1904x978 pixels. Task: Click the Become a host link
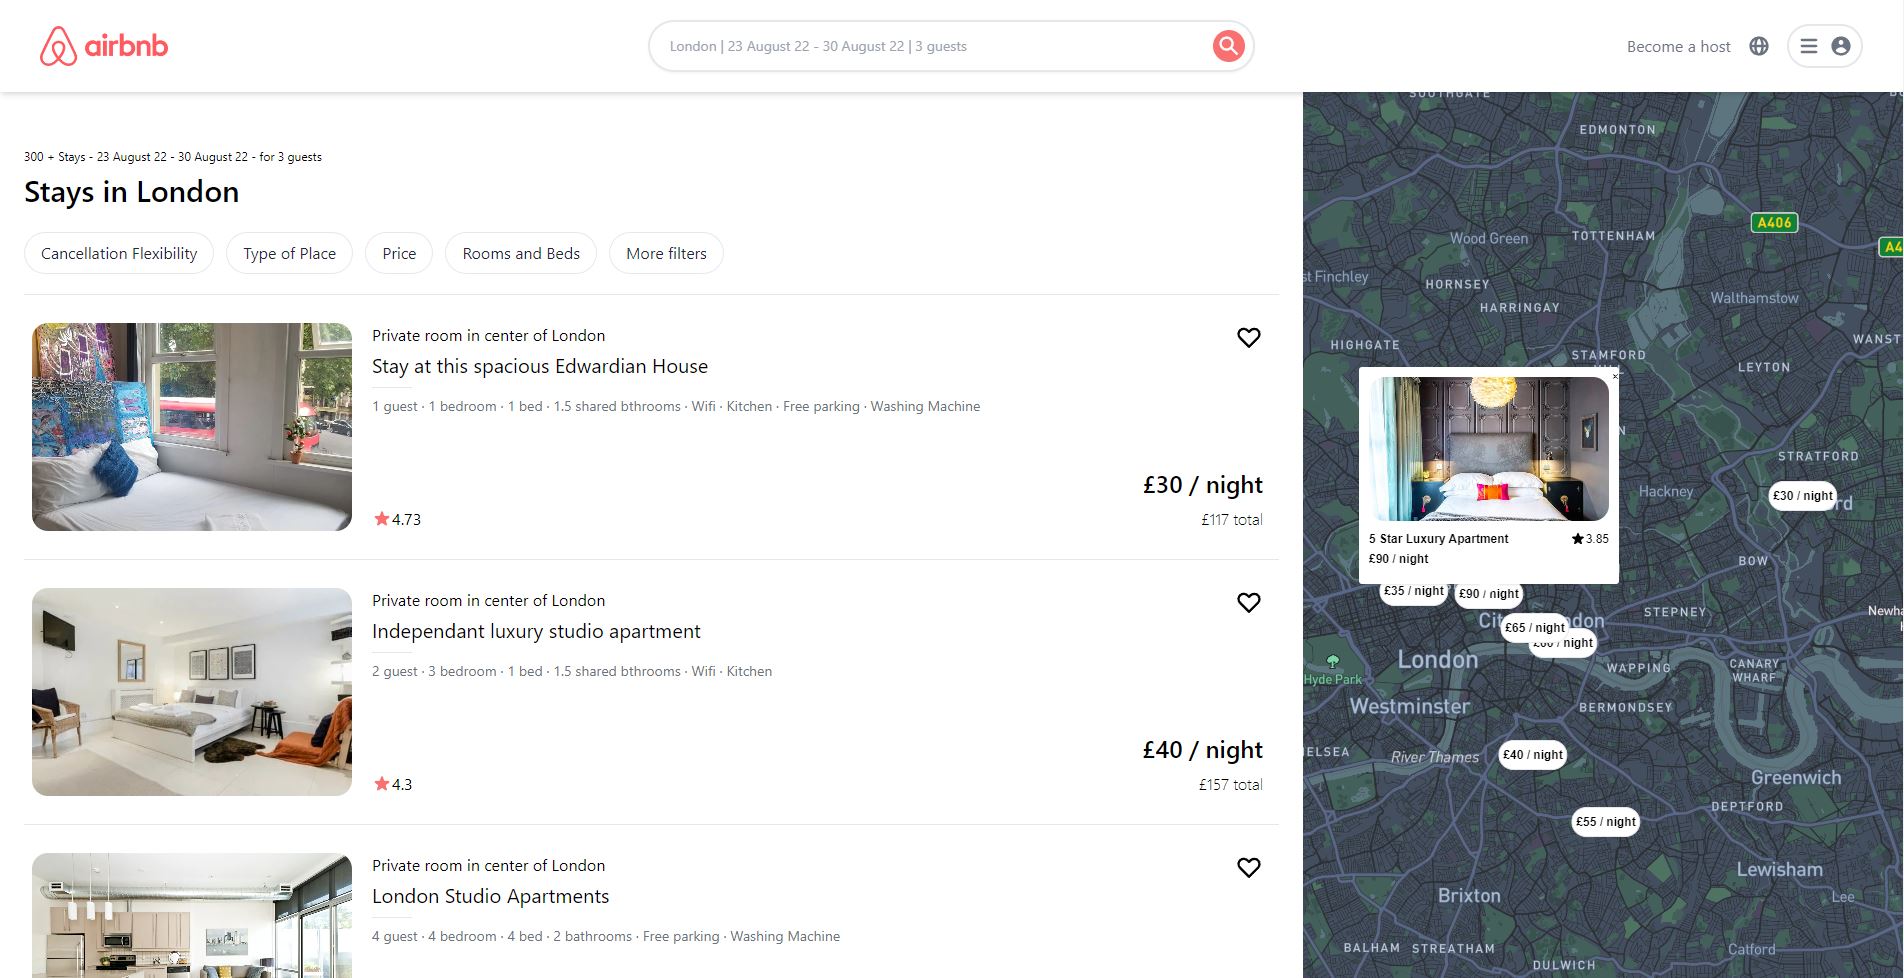click(1678, 45)
